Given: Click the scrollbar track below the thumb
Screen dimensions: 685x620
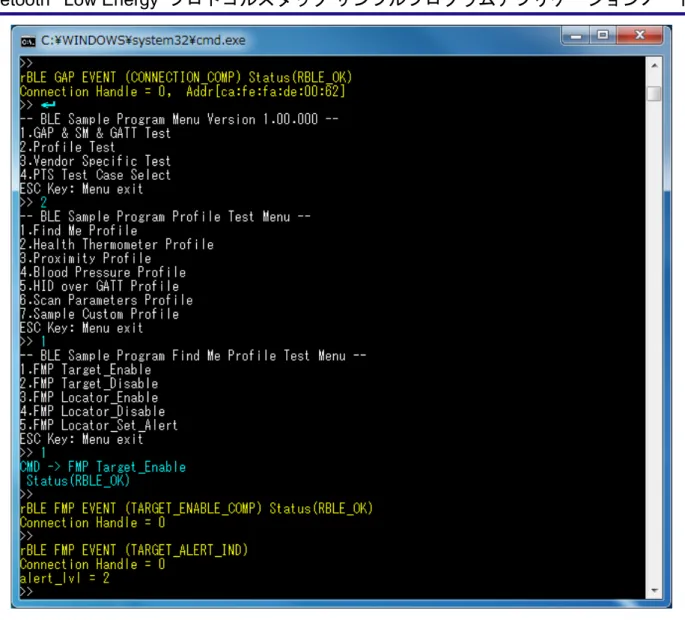Looking at the screenshot, I should point(654,341).
